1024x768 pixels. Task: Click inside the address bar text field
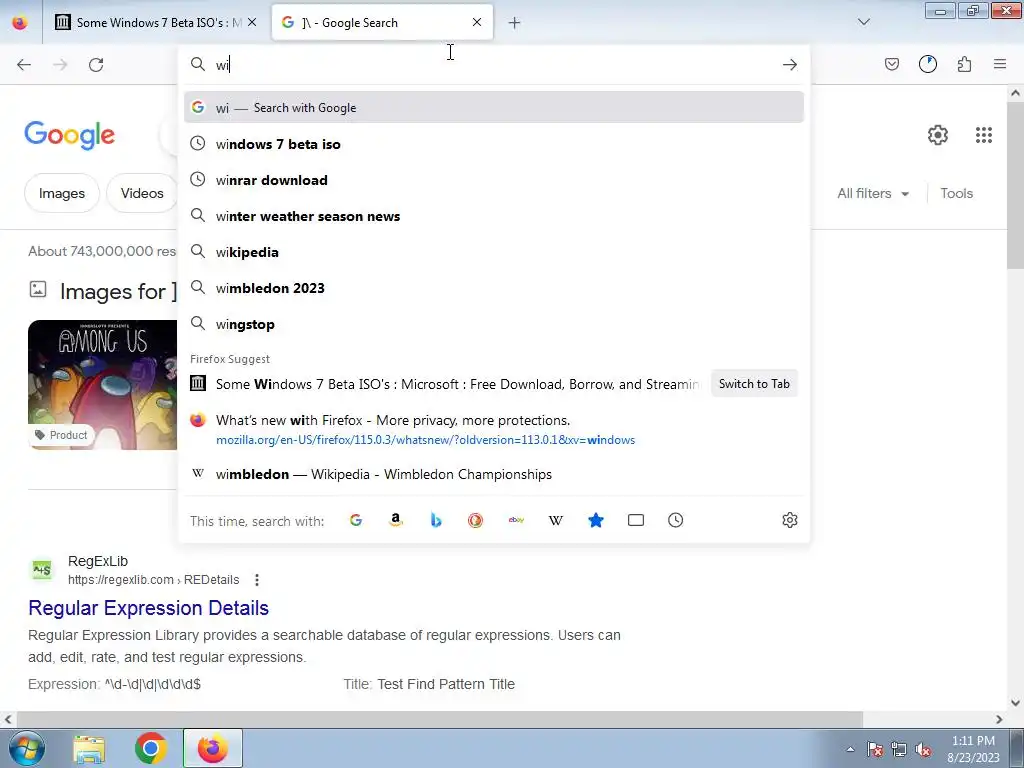[494, 65]
